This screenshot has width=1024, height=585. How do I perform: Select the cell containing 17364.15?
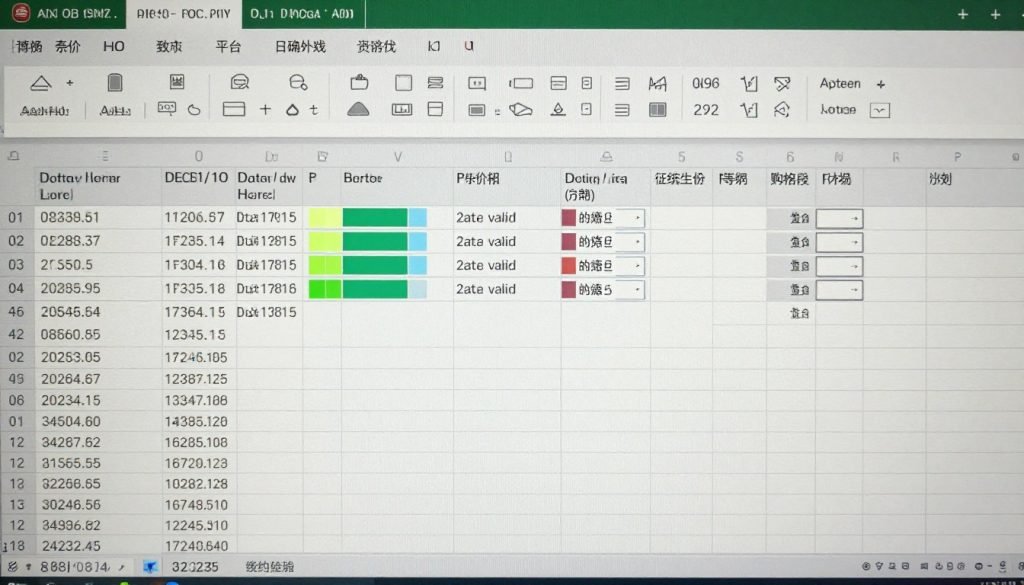click(199, 312)
